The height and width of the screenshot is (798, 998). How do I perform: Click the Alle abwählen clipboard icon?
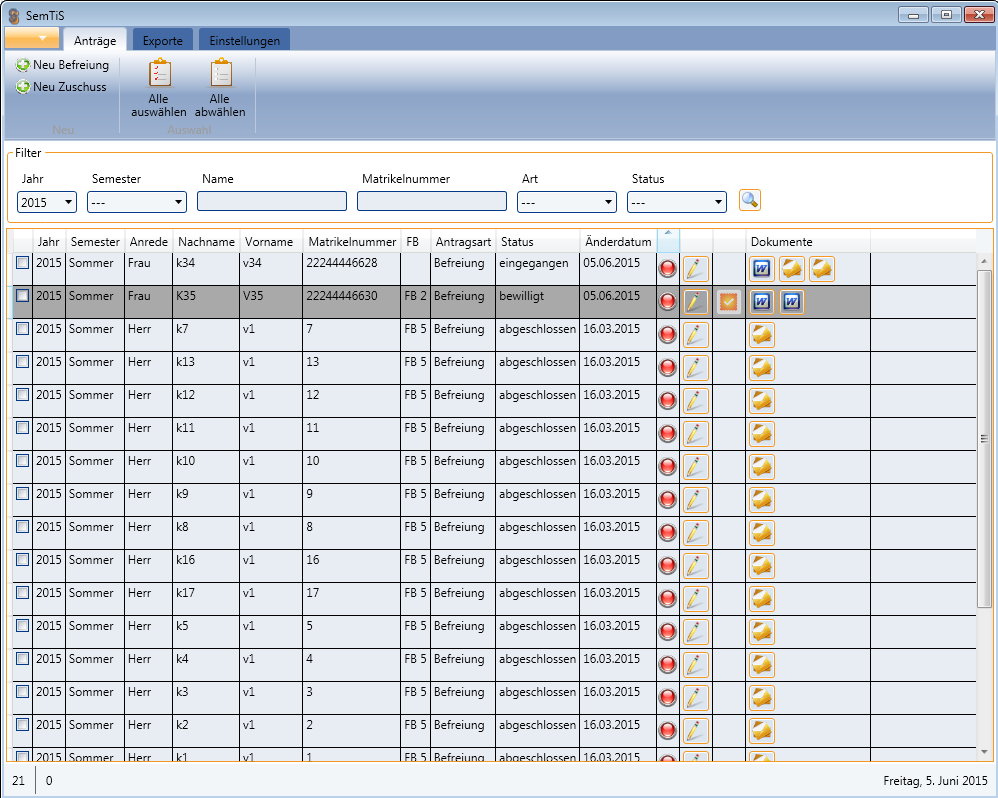221,73
